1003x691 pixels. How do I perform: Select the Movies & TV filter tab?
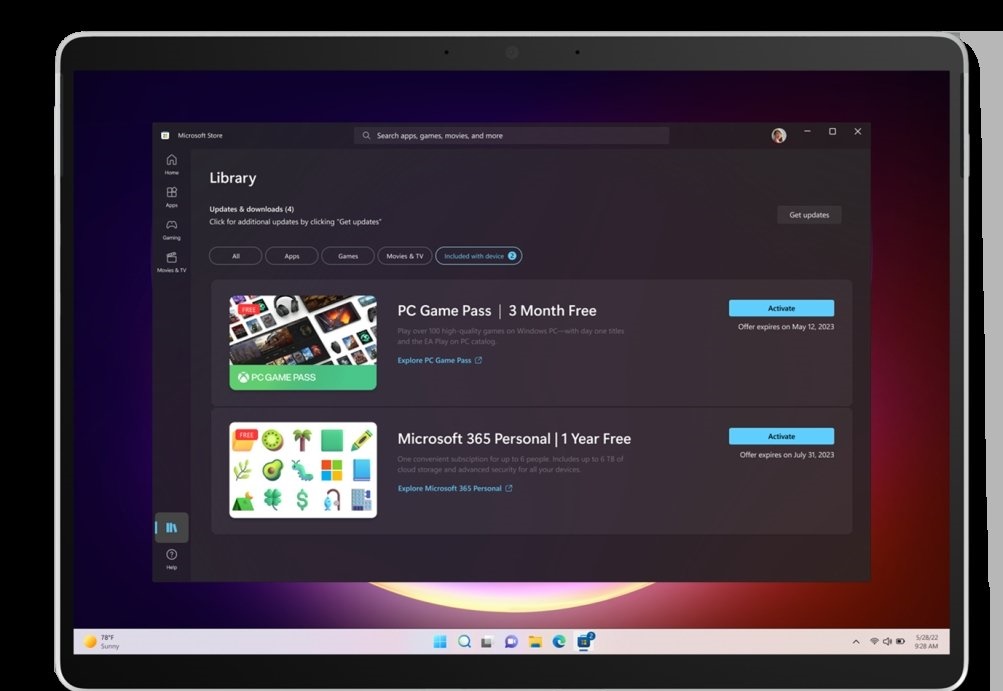405,256
